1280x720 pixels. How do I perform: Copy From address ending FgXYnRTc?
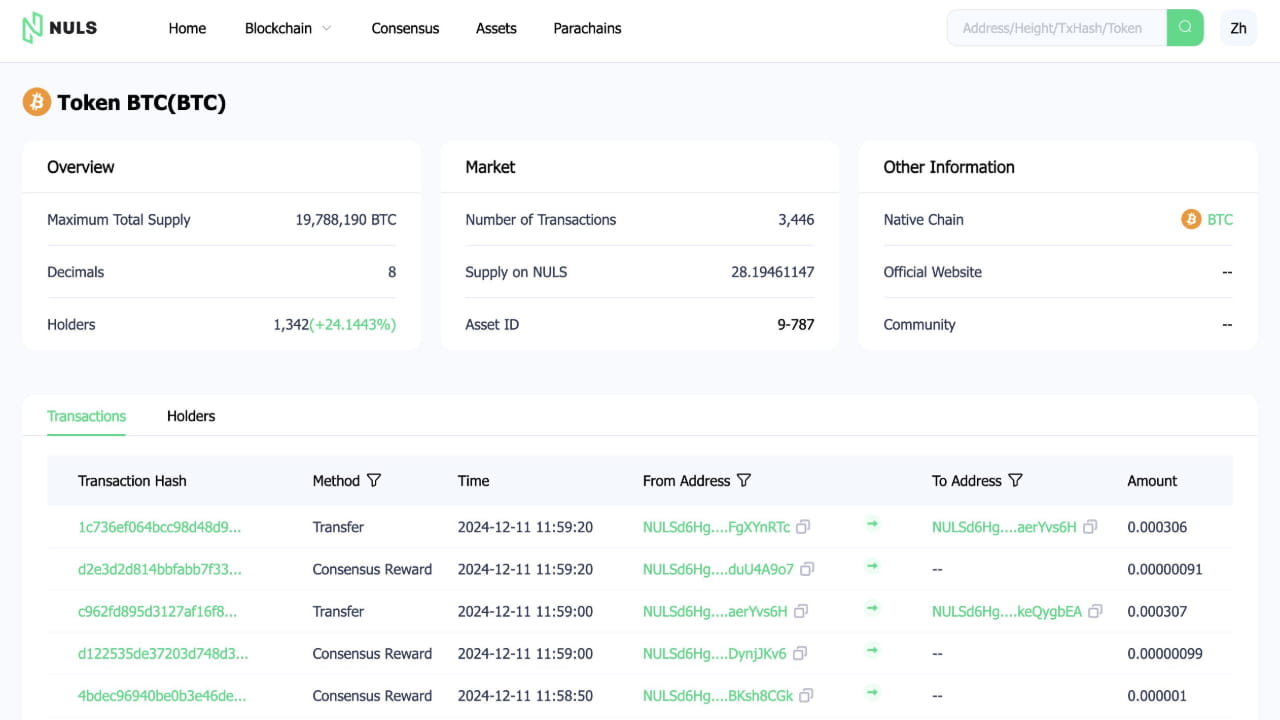[x=803, y=527]
